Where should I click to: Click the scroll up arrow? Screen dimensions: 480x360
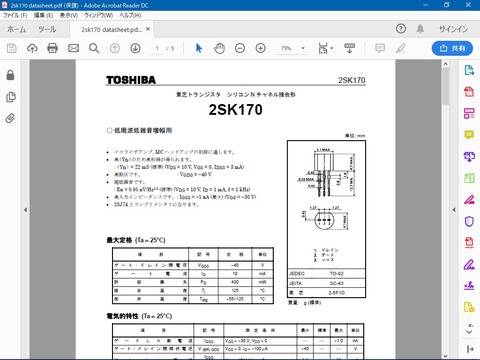click(446, 64)
